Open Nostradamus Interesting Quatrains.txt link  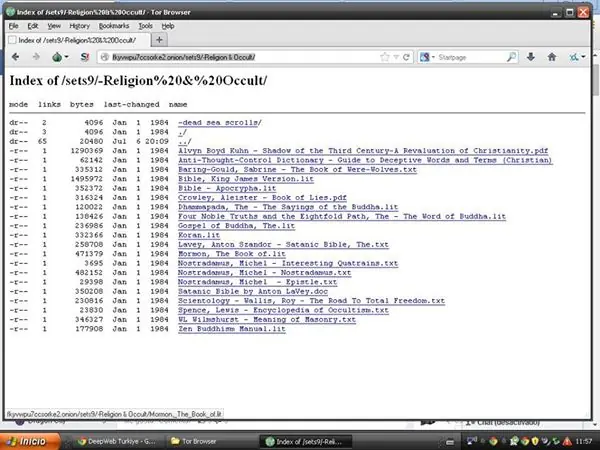click(288, 263)
